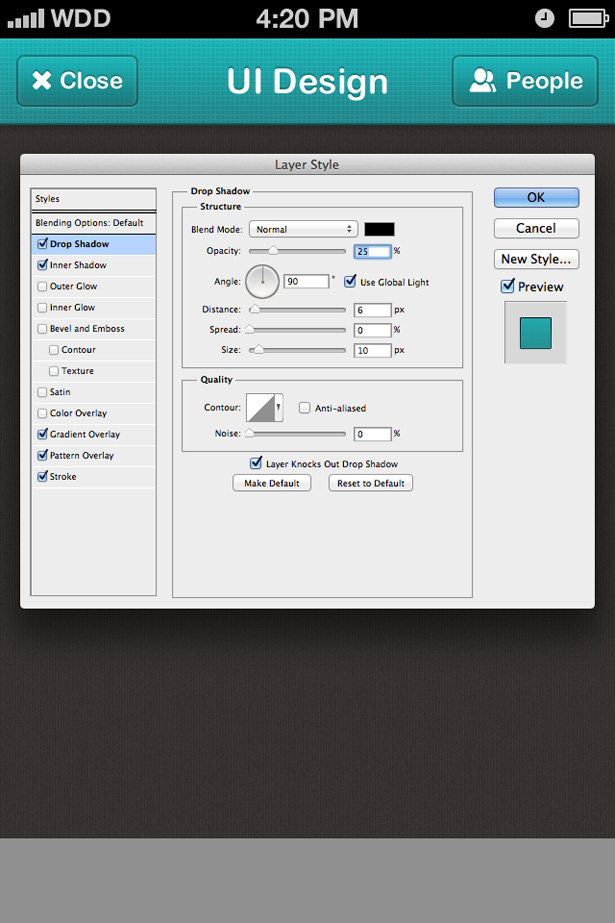Click the Make Default button

click(272, 483)
